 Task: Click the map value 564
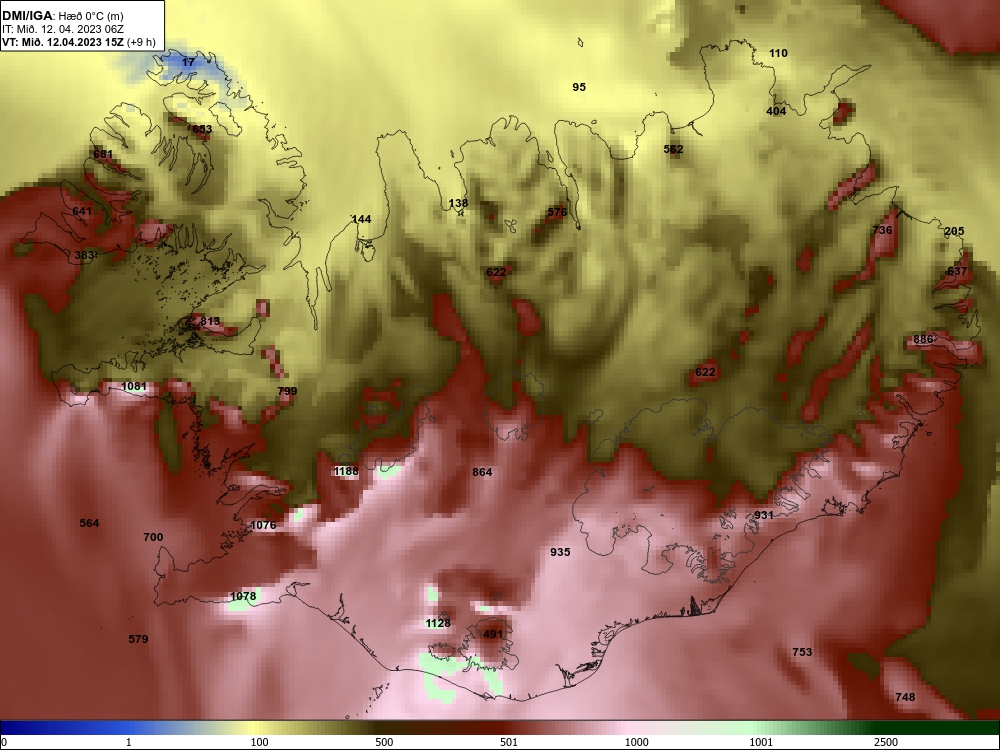(x=89, y=523)
